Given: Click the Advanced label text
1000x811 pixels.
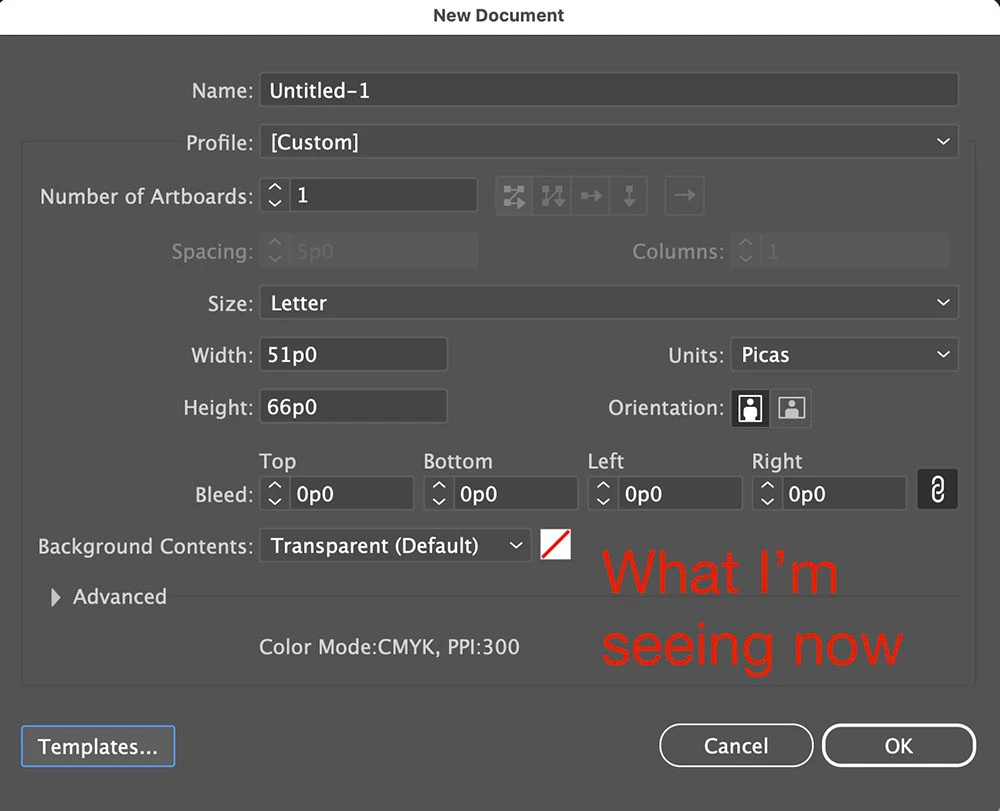Looking at the screenshot, I should [120, 597].
